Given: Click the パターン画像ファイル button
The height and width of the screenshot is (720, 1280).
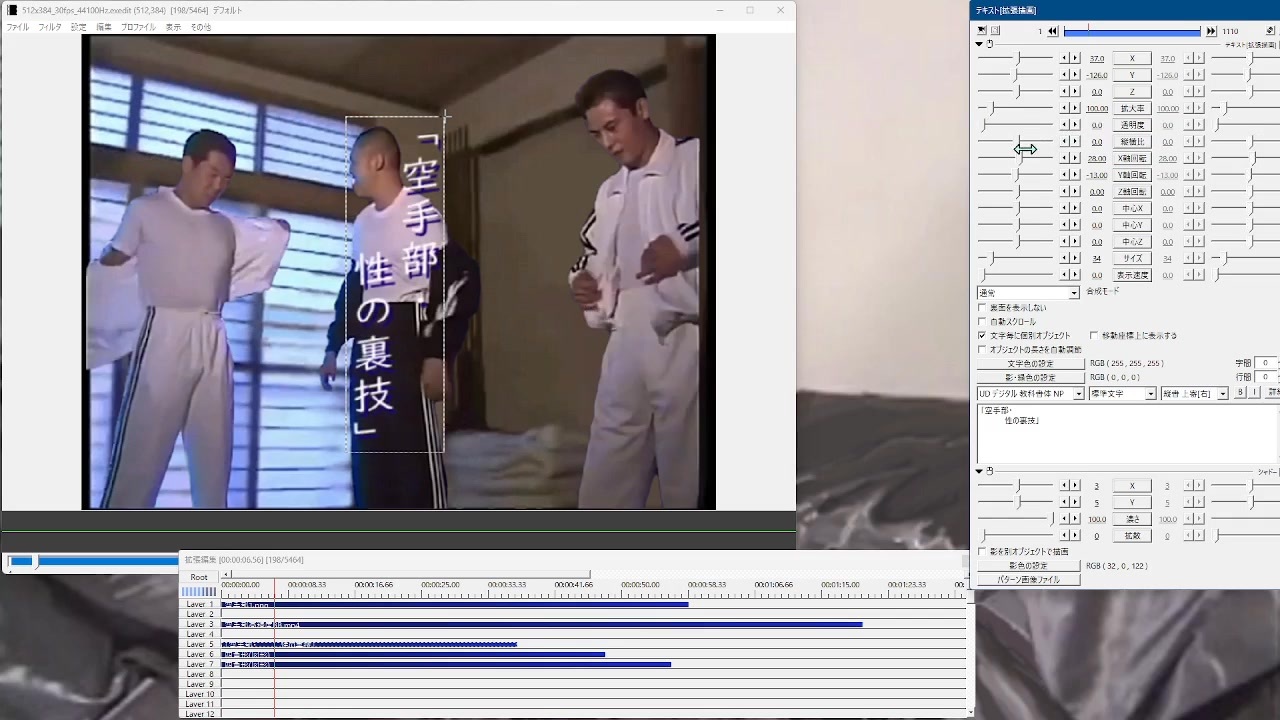Looking at the screenshot, I should coord(1028,580).
